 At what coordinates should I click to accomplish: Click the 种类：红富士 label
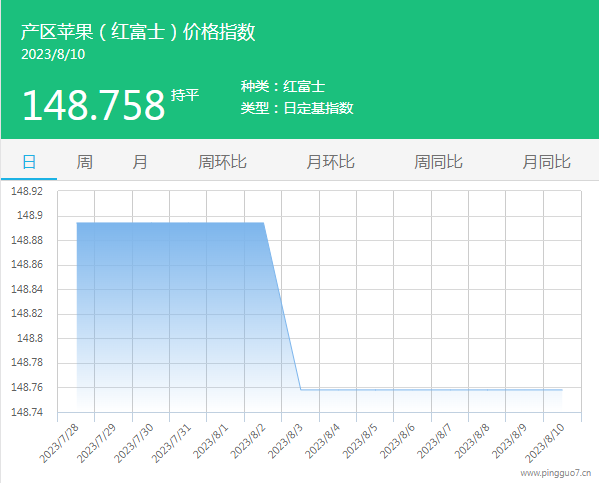click(283, 86)
